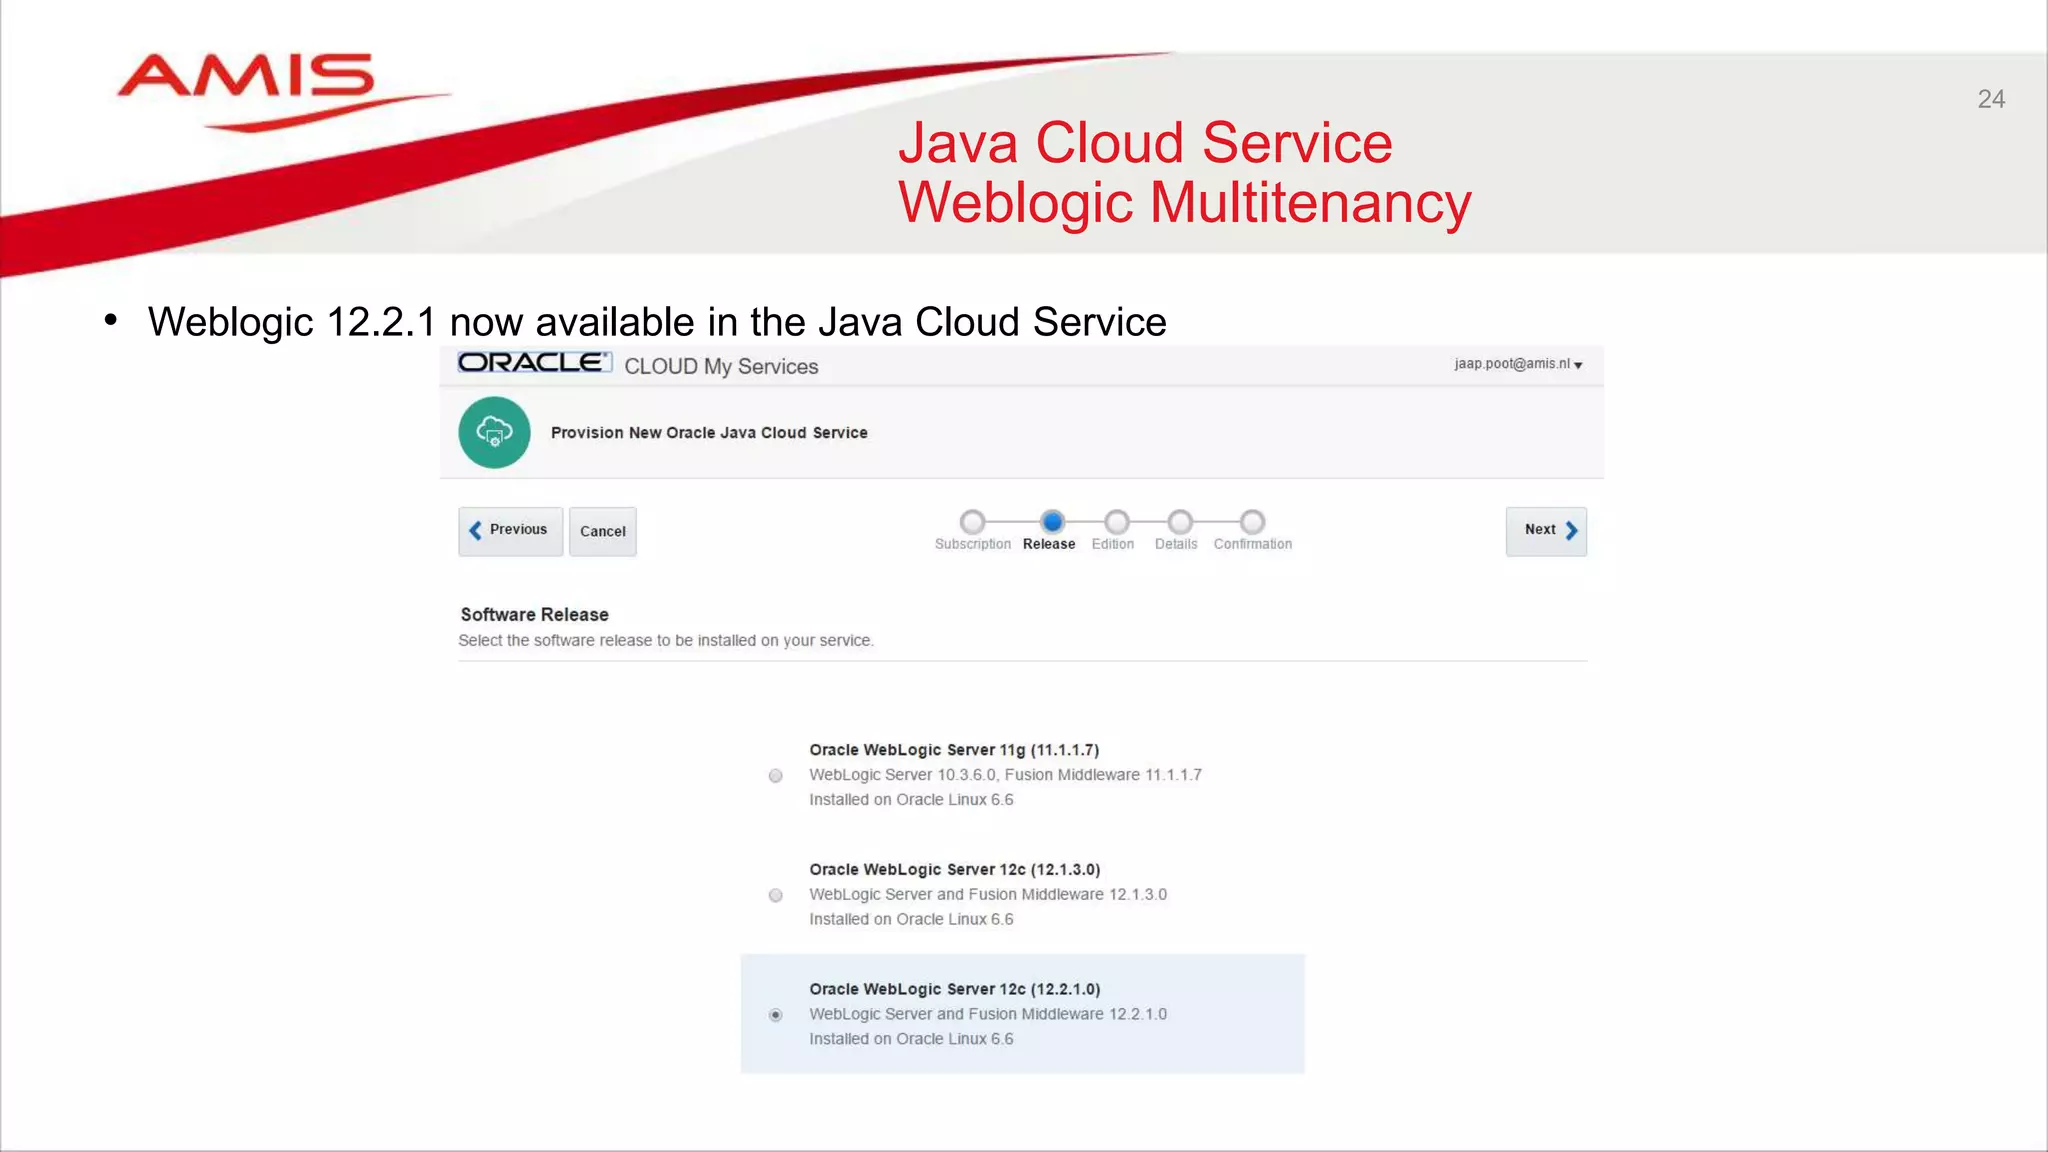
Task: Click the 'Oracle WebLogic Server 11g (11.1.1.7)' title
Action: click(x=954, y=750)
